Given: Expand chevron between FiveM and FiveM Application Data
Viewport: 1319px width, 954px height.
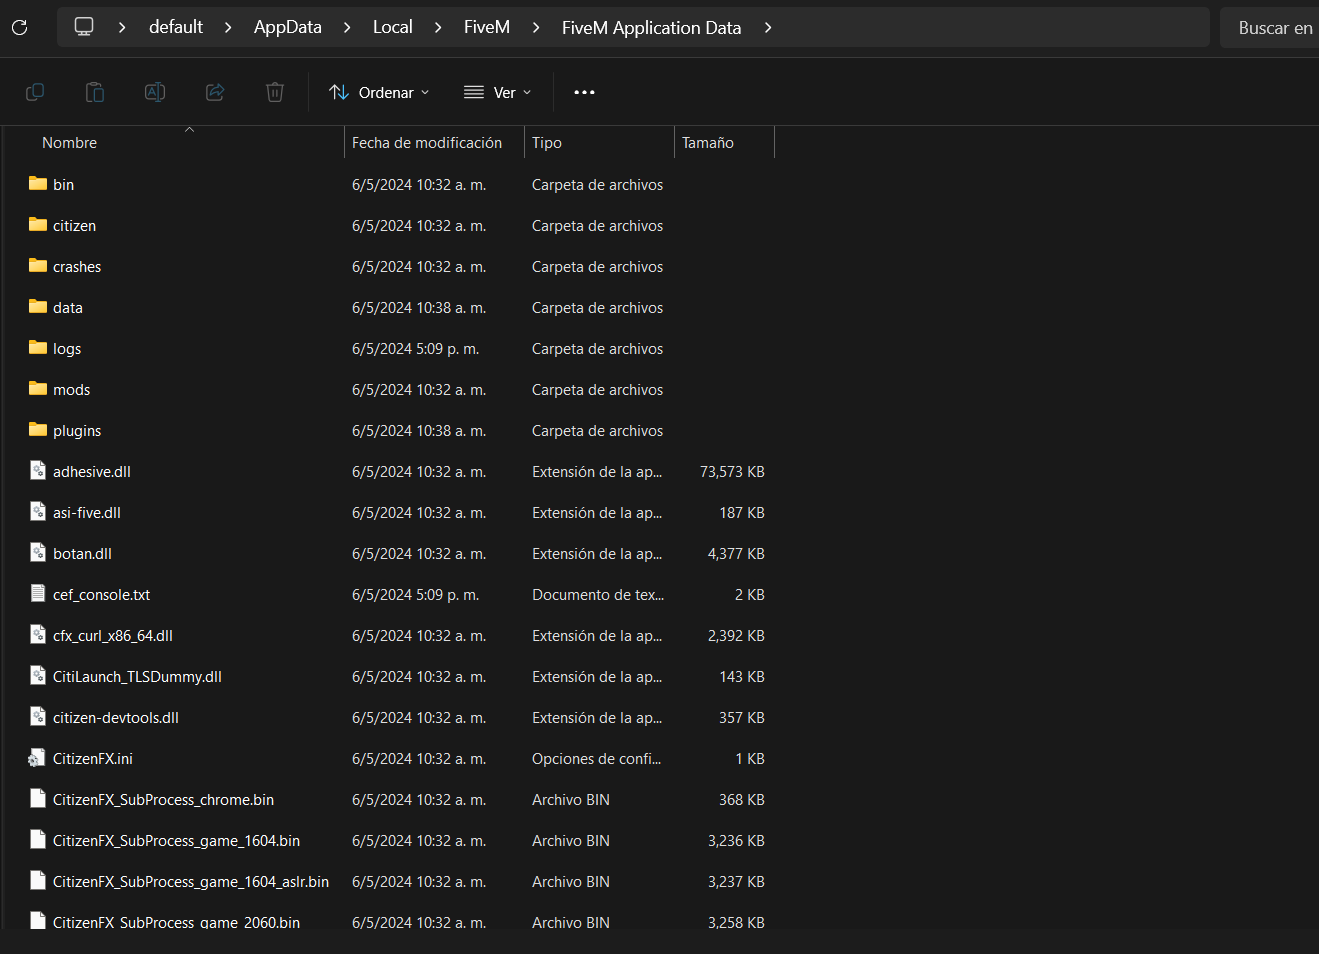Looking at the screenshot, I should (x=536, y=28).
